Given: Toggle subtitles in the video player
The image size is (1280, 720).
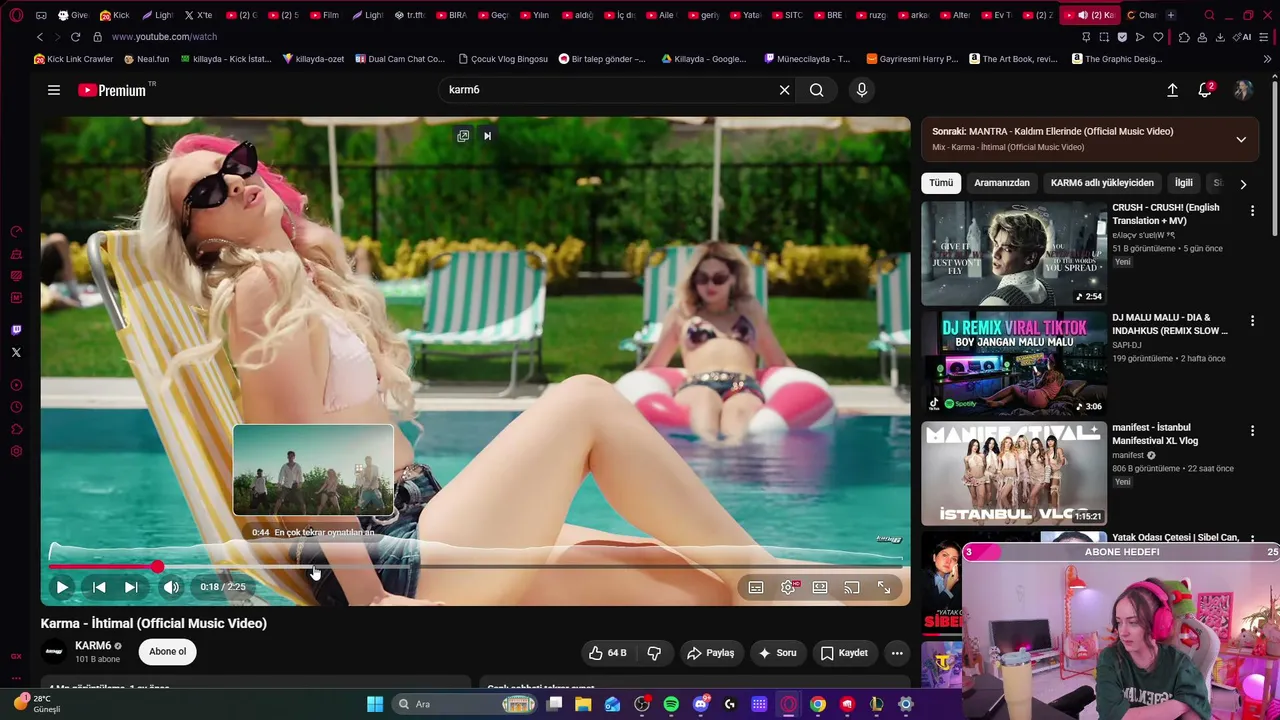Looking at the screenshot, I should tap(756, 587).
